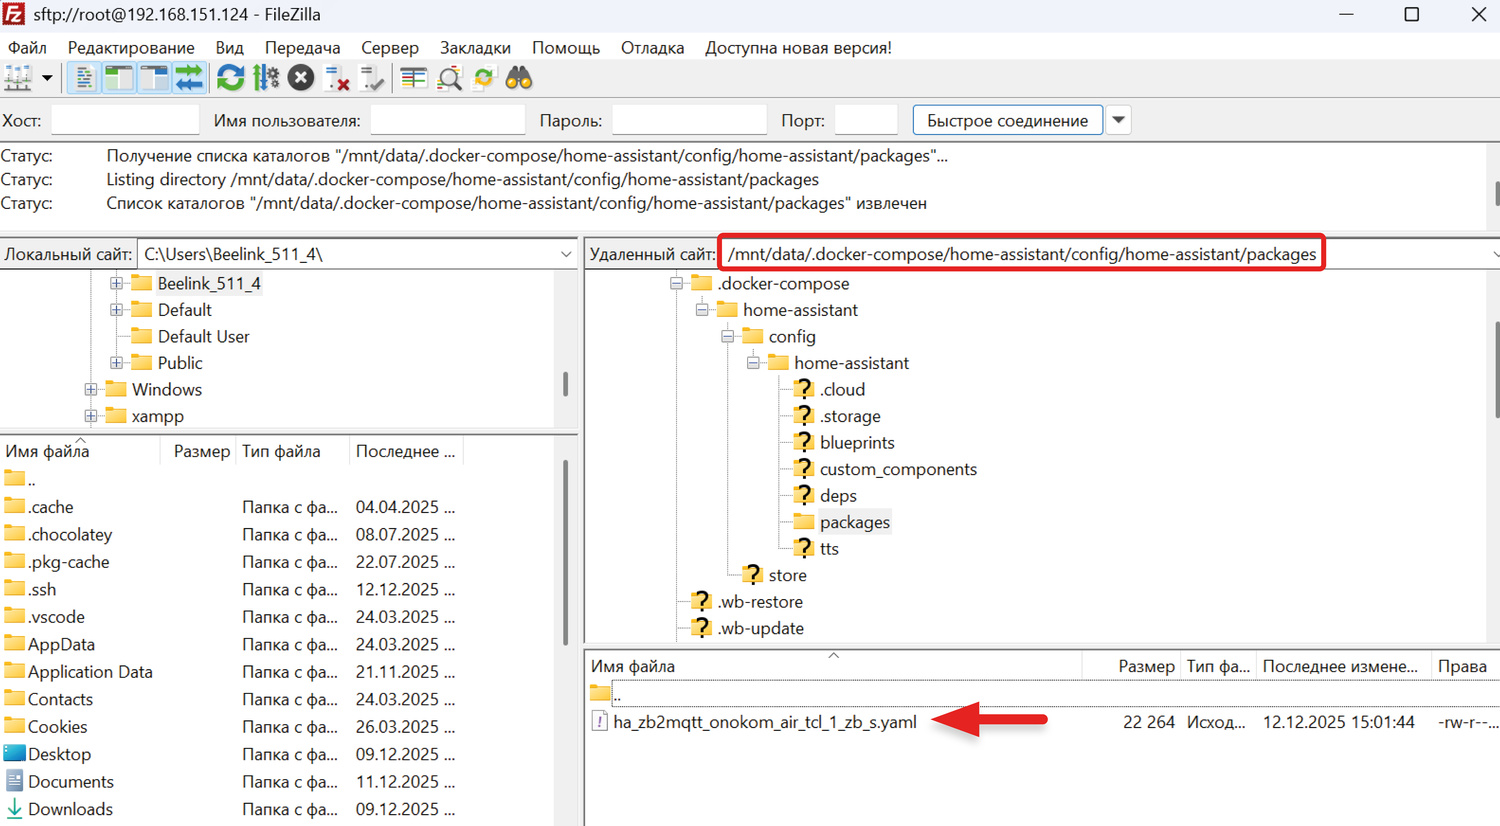
Task: Select the store remote folder
Action: point(787,575)
